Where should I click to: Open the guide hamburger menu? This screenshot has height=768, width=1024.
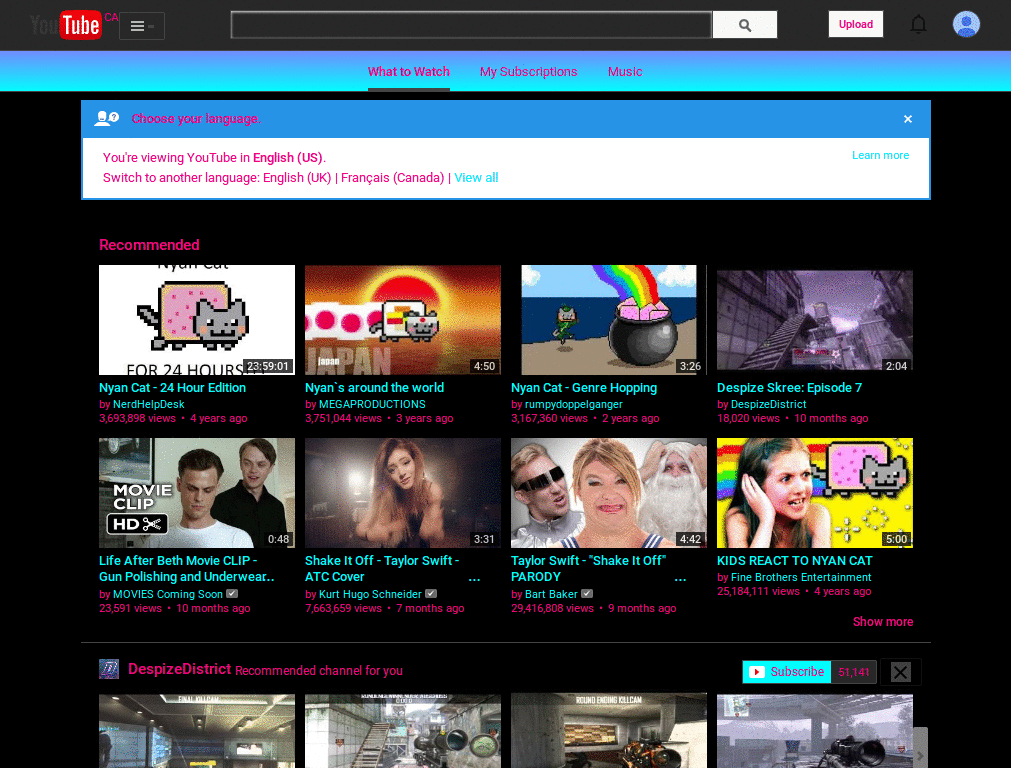pos(142,26)
